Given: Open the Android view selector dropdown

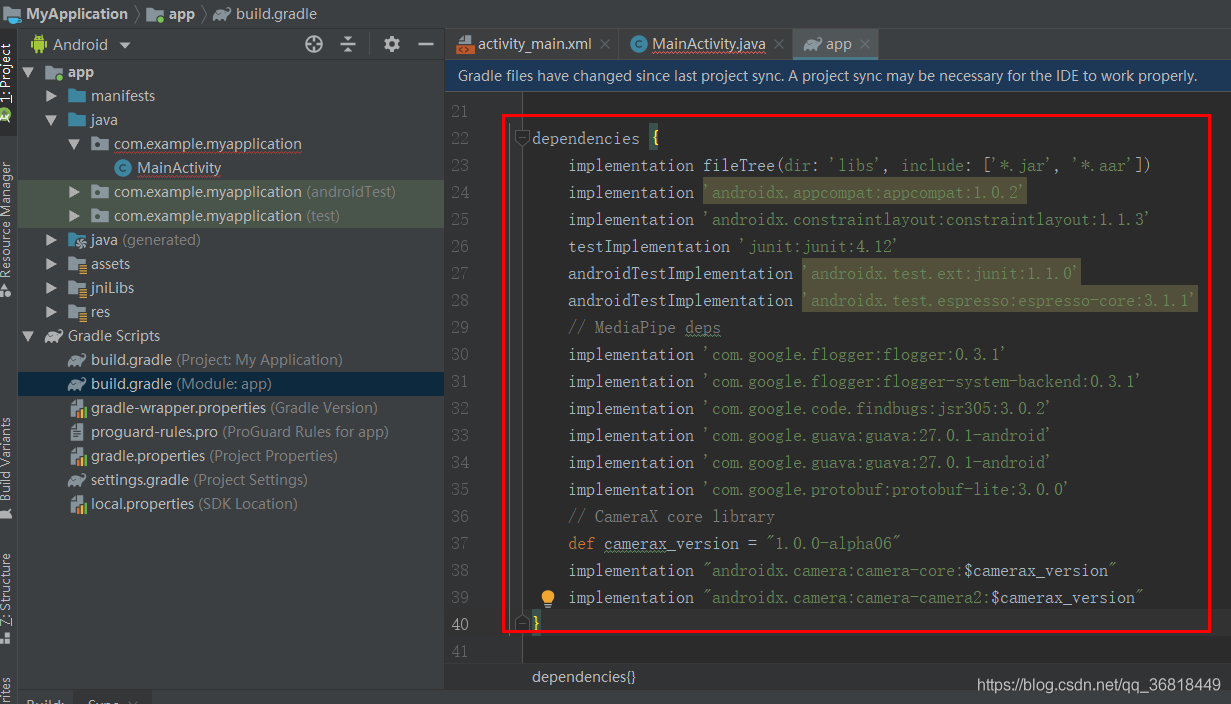Looking at the screenshot, I should point(81,44).
